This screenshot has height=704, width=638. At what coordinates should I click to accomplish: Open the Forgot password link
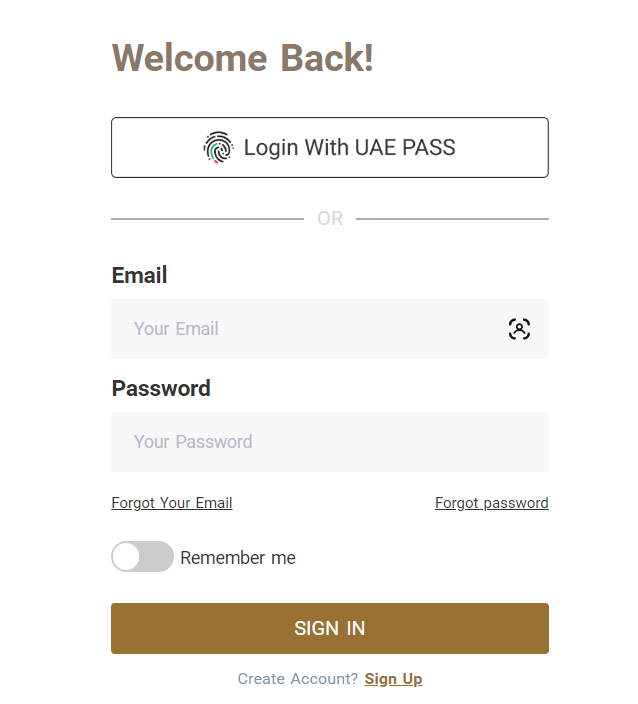click(x=491, y=503)
